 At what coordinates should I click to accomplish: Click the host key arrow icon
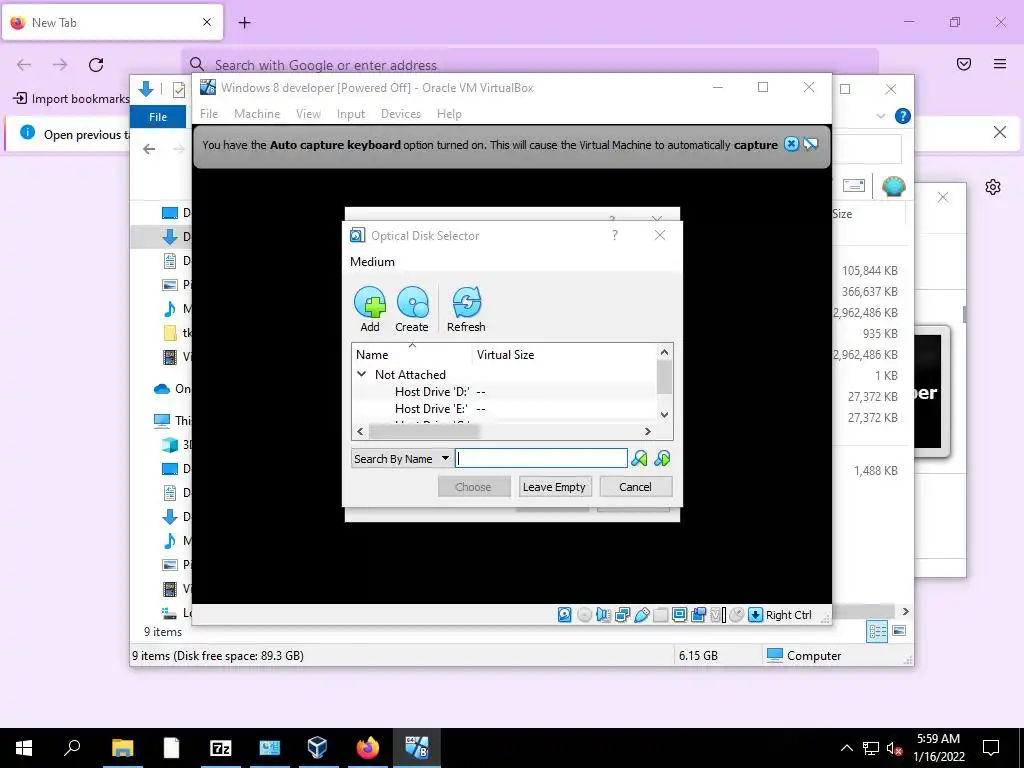(755, 615)
